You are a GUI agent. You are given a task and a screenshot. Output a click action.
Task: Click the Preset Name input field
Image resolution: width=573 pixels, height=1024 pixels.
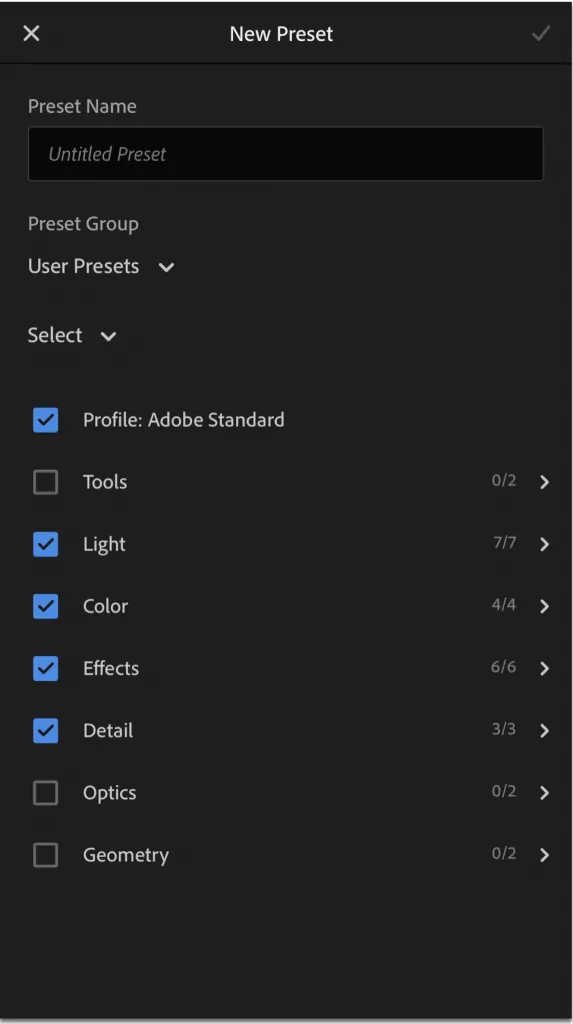coord(286,153)
